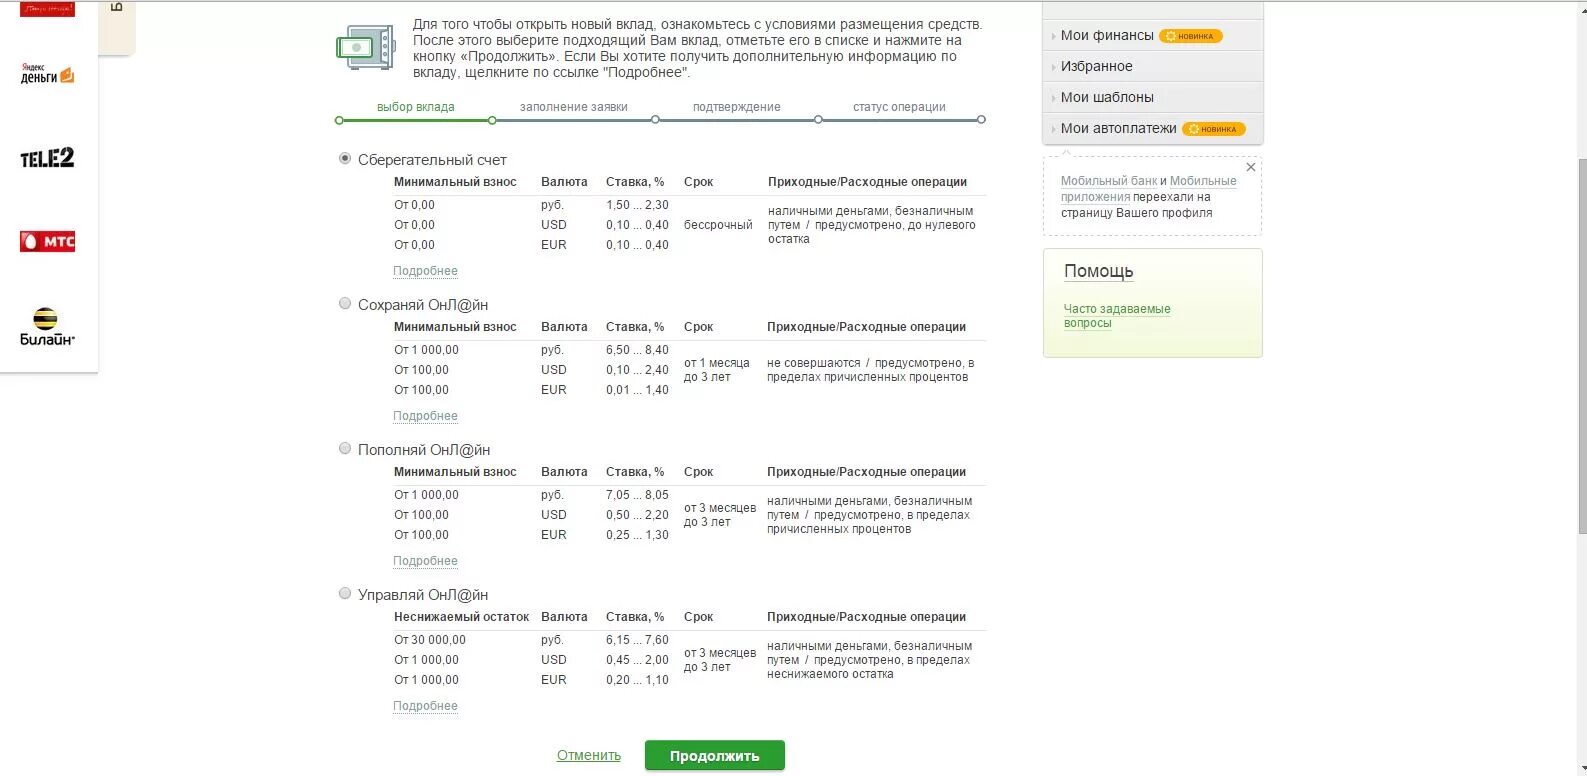The height and width of the screenshot is (776, 1587).
Task: Click the заполнение заявки step
Action: (574, 107)
